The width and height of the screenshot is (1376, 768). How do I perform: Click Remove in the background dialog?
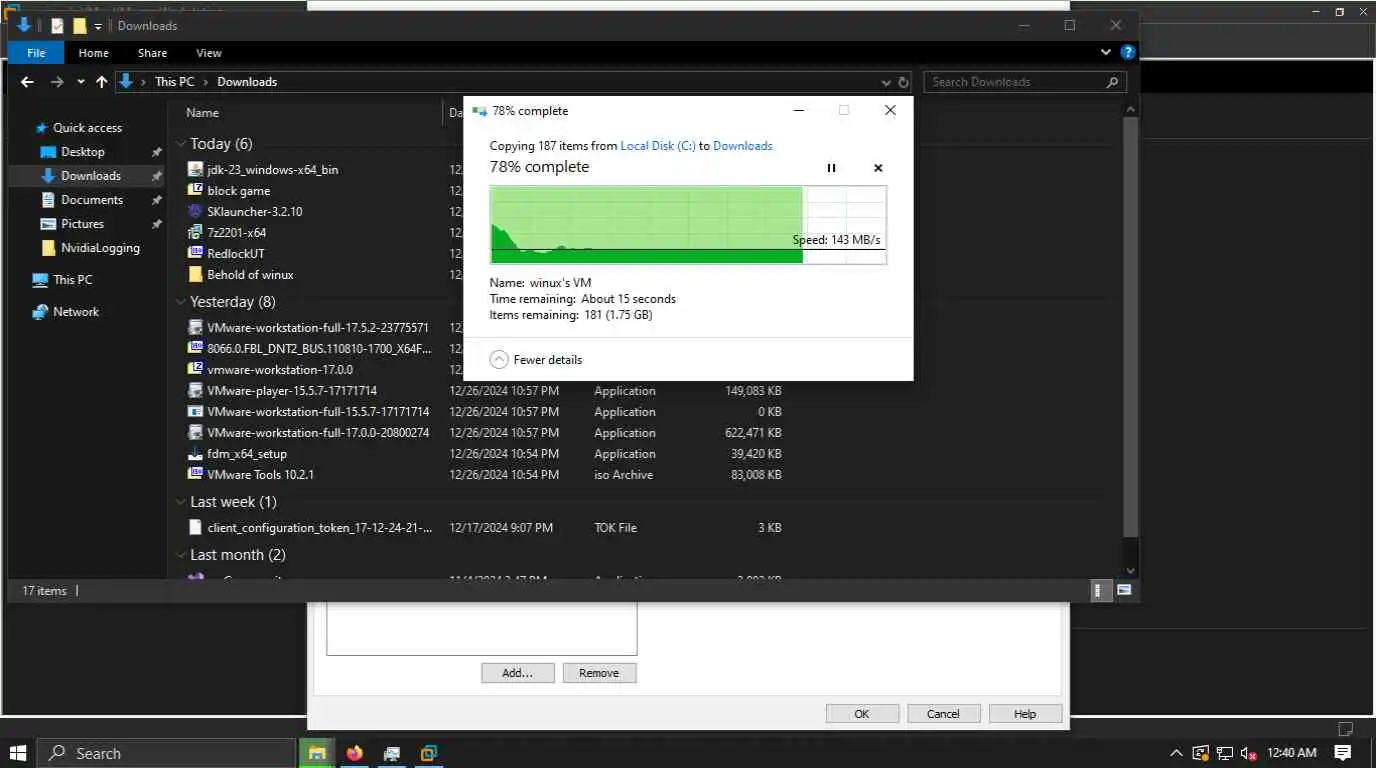pos(599,673)
